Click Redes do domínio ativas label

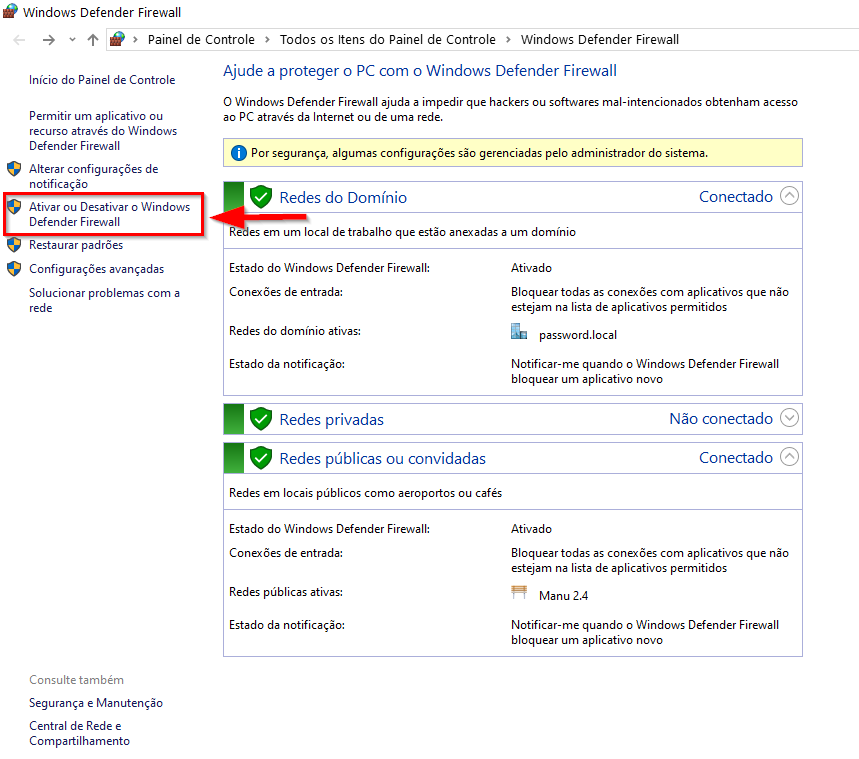tap(295, 331)
